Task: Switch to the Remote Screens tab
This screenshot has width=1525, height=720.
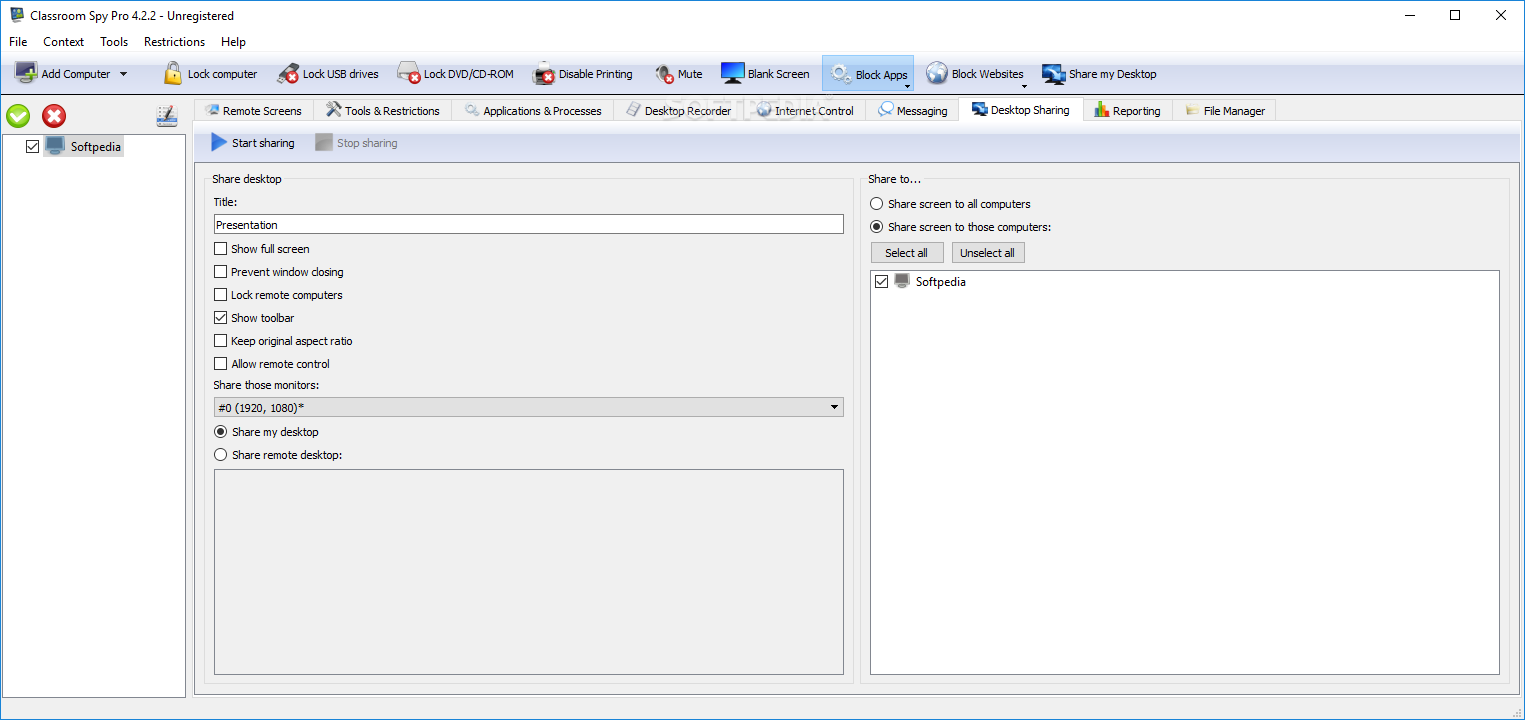Action: point(253,111)
